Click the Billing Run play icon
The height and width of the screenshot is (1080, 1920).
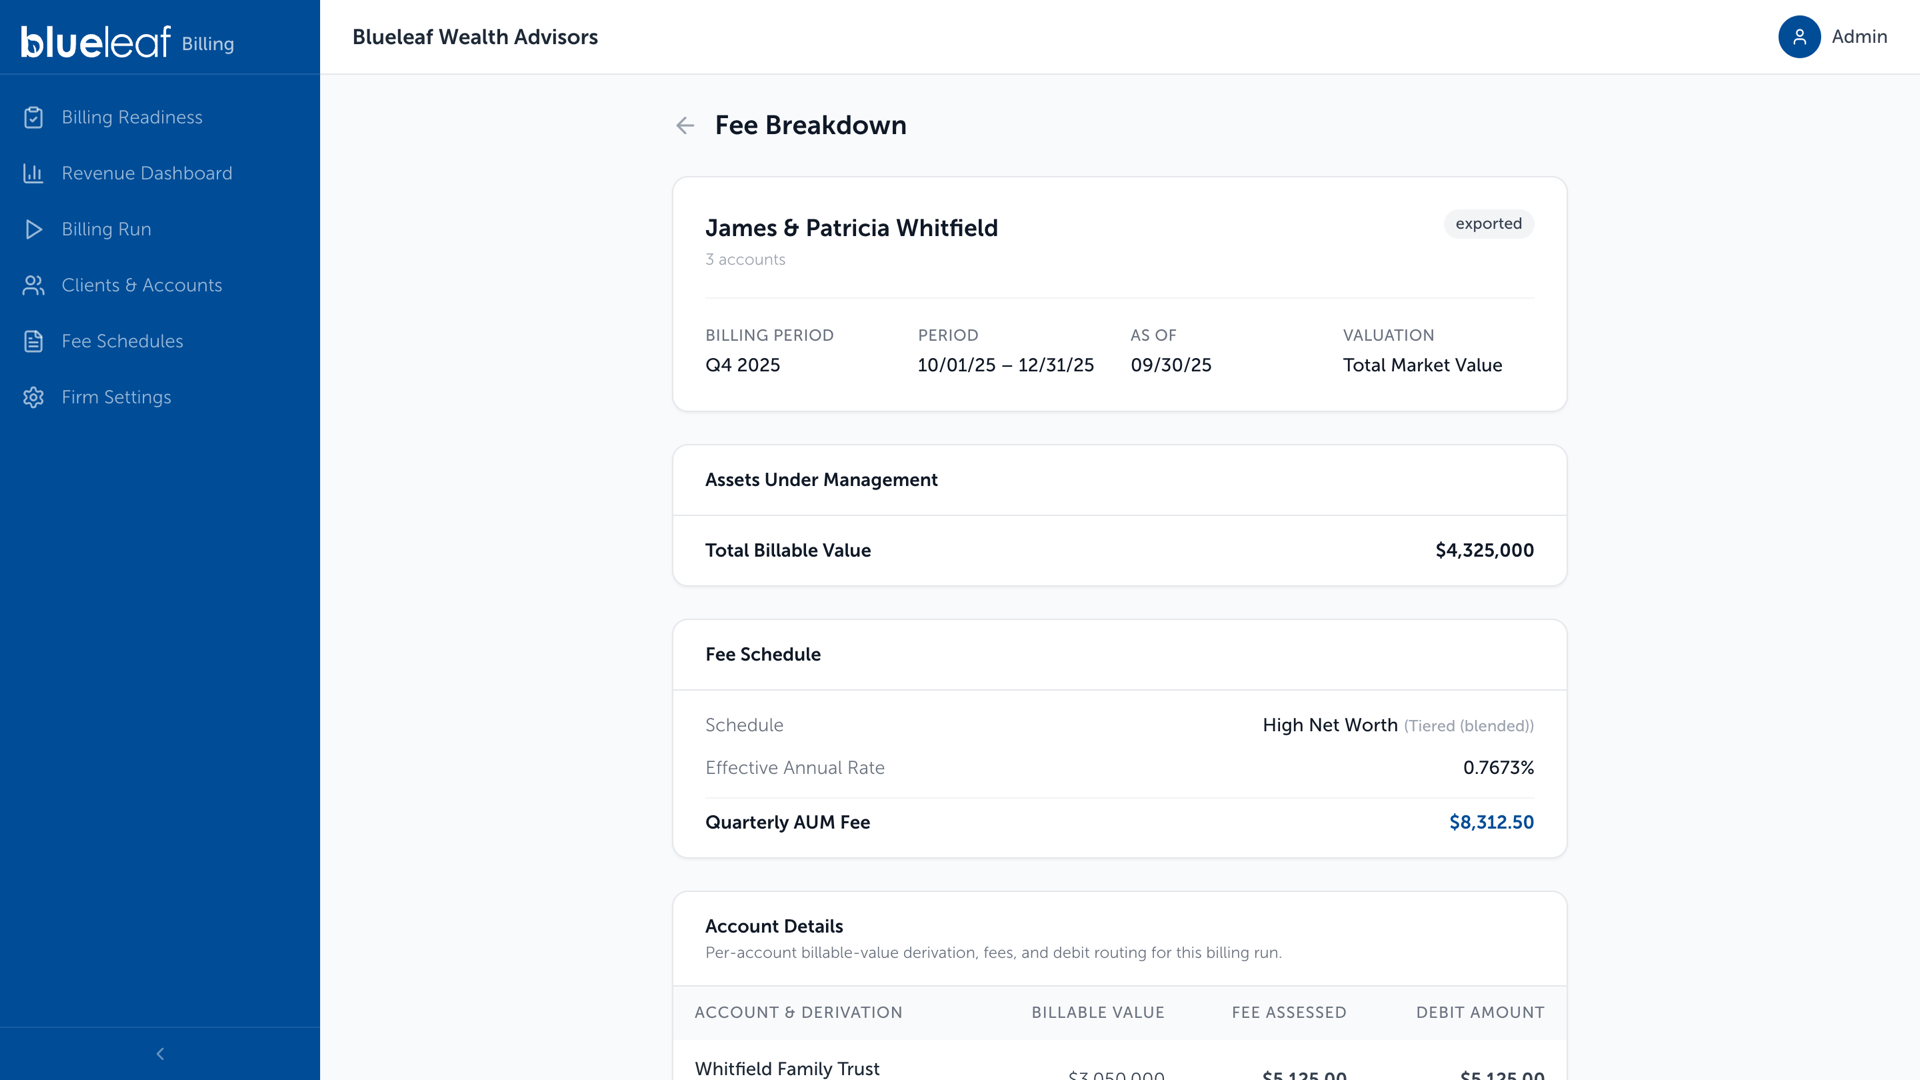coord(33,229)
